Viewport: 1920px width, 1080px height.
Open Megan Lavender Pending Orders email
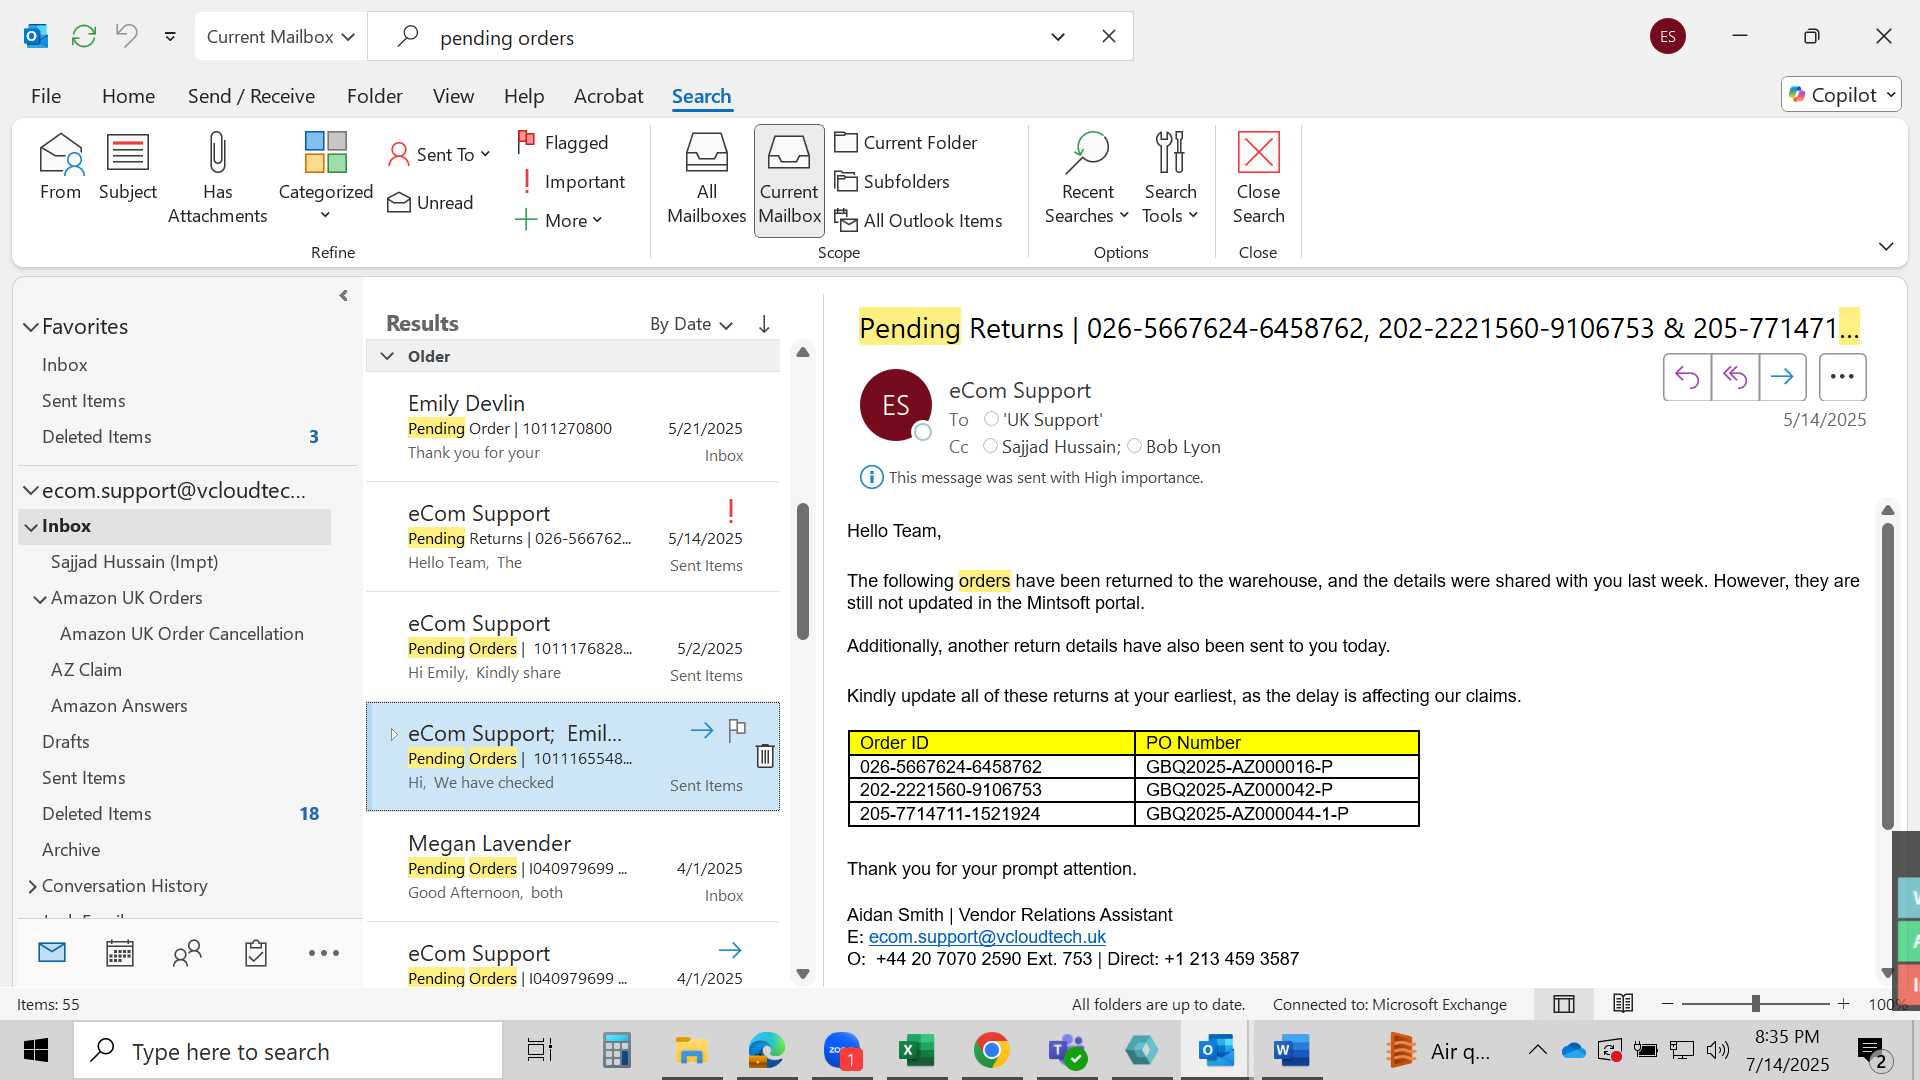(573, 867)
